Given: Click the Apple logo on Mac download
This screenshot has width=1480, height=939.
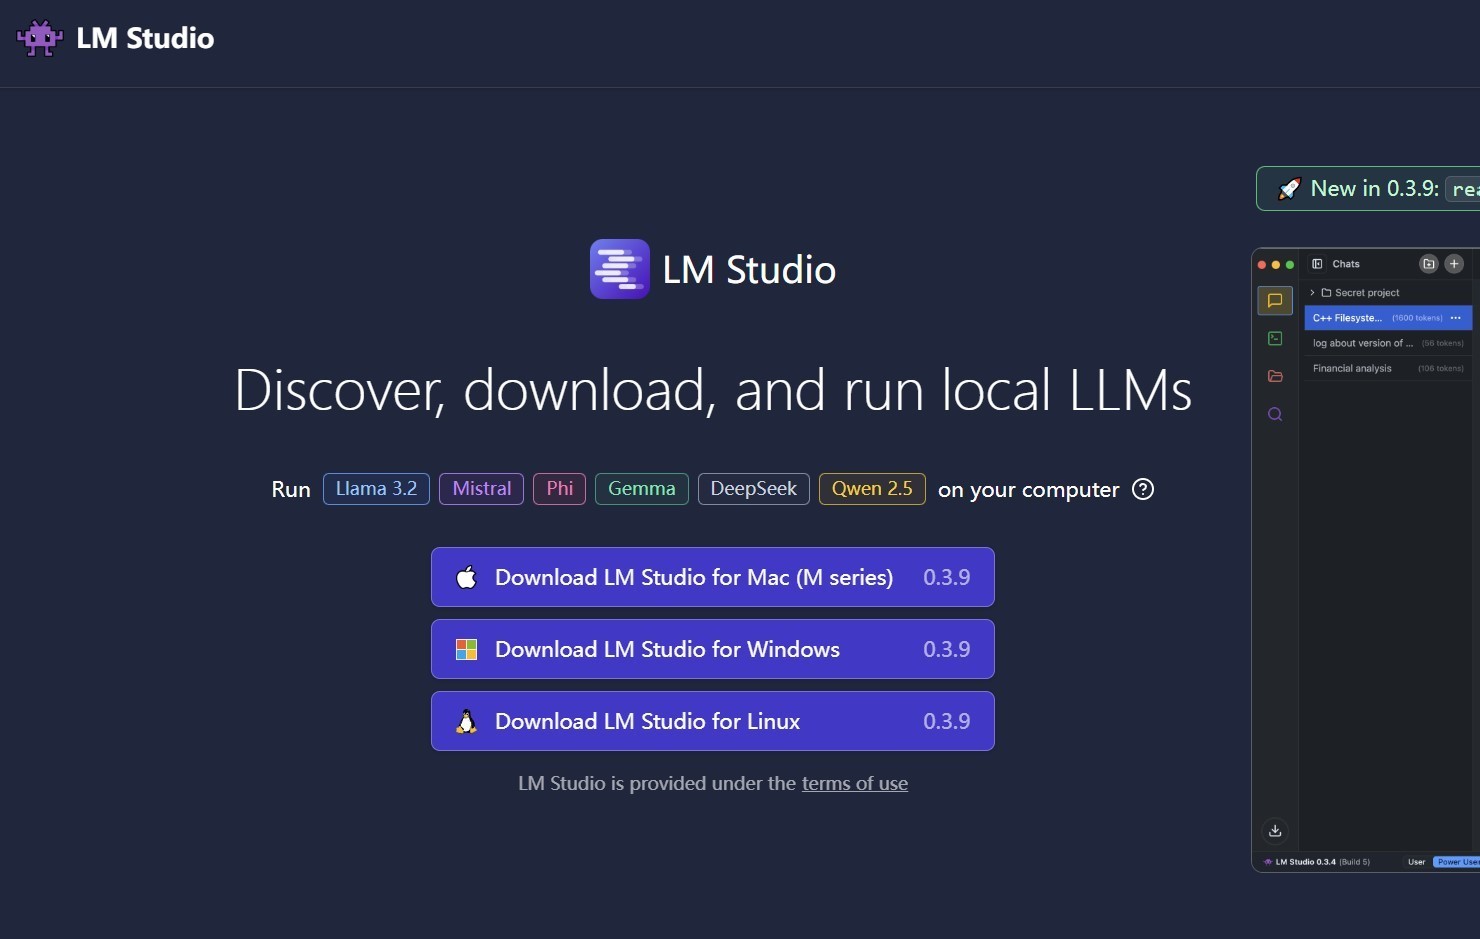Looking at the screenshot, I should [466, 577].
